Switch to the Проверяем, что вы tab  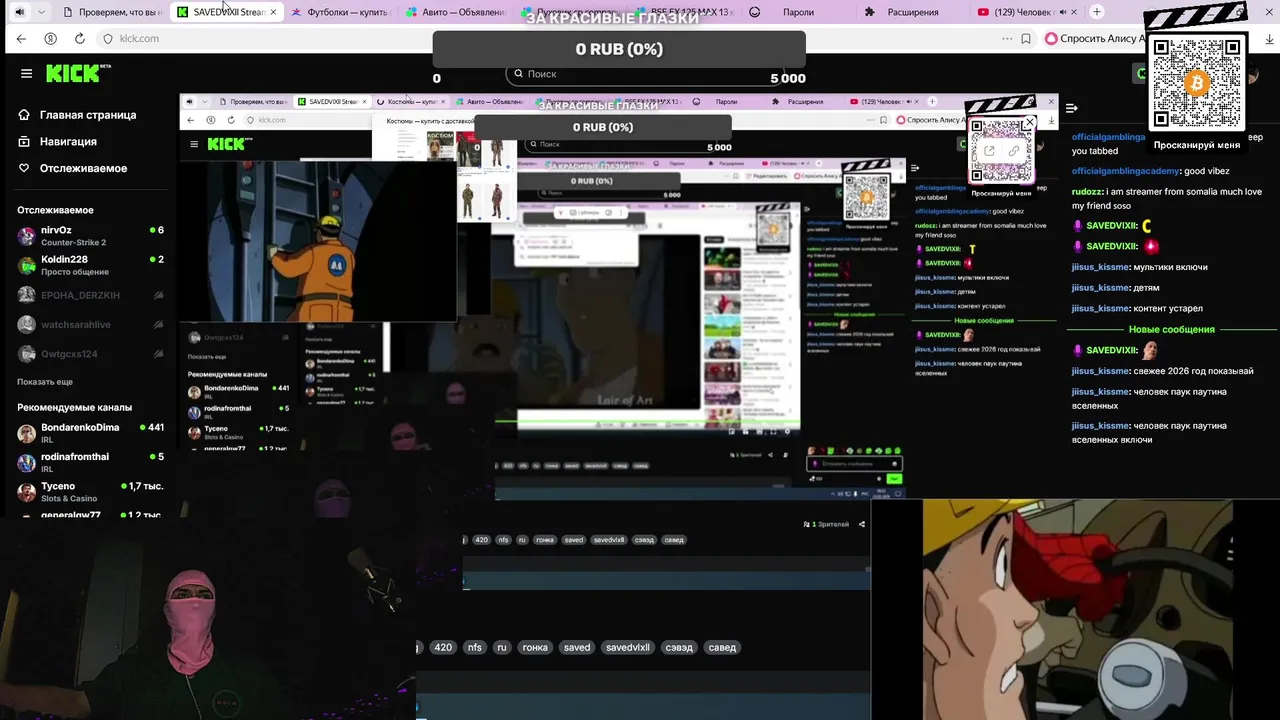click(111, 12)
